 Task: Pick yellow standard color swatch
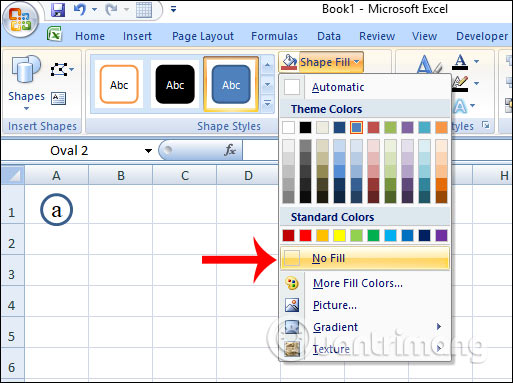pos(339,235)
